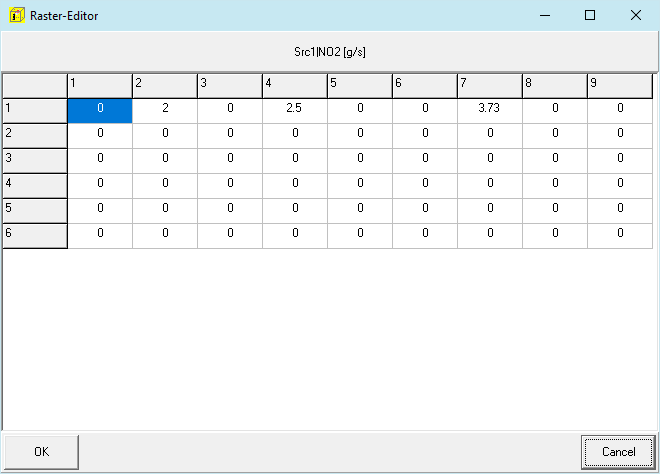Click column header 9
660x474 pixels.
(620, 86)
